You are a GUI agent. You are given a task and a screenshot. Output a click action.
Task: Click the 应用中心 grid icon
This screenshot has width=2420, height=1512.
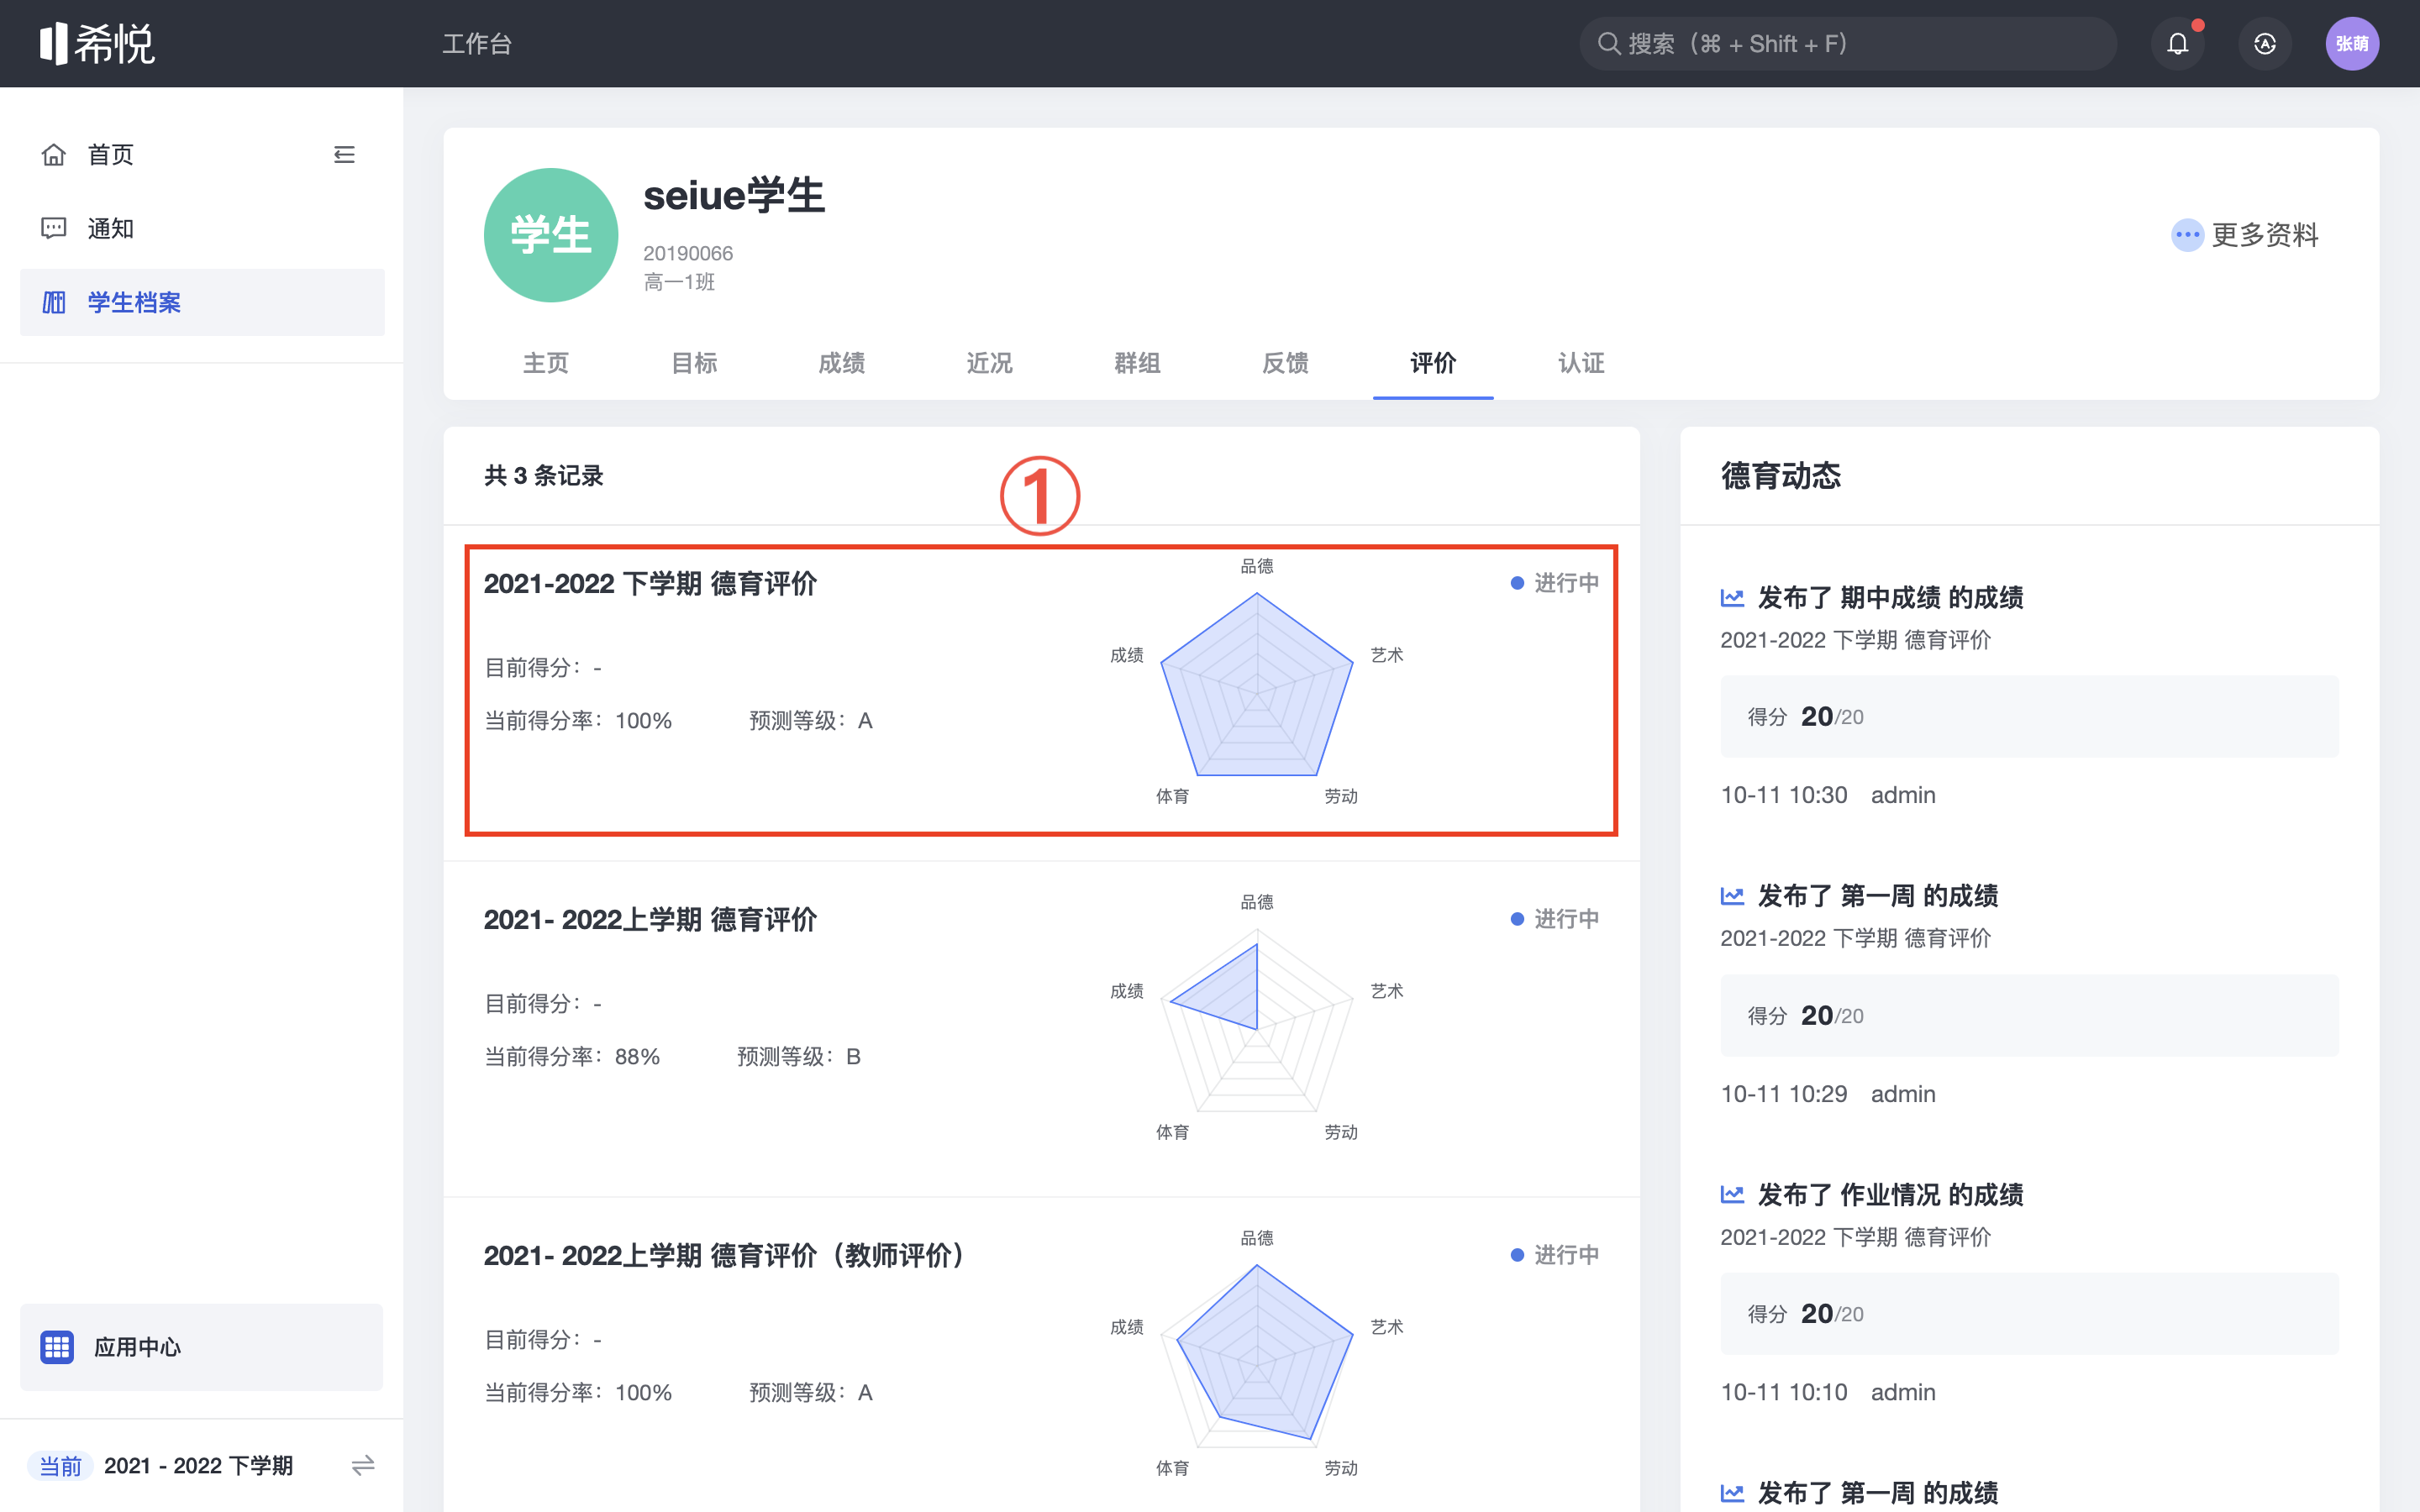[57, 1346]
